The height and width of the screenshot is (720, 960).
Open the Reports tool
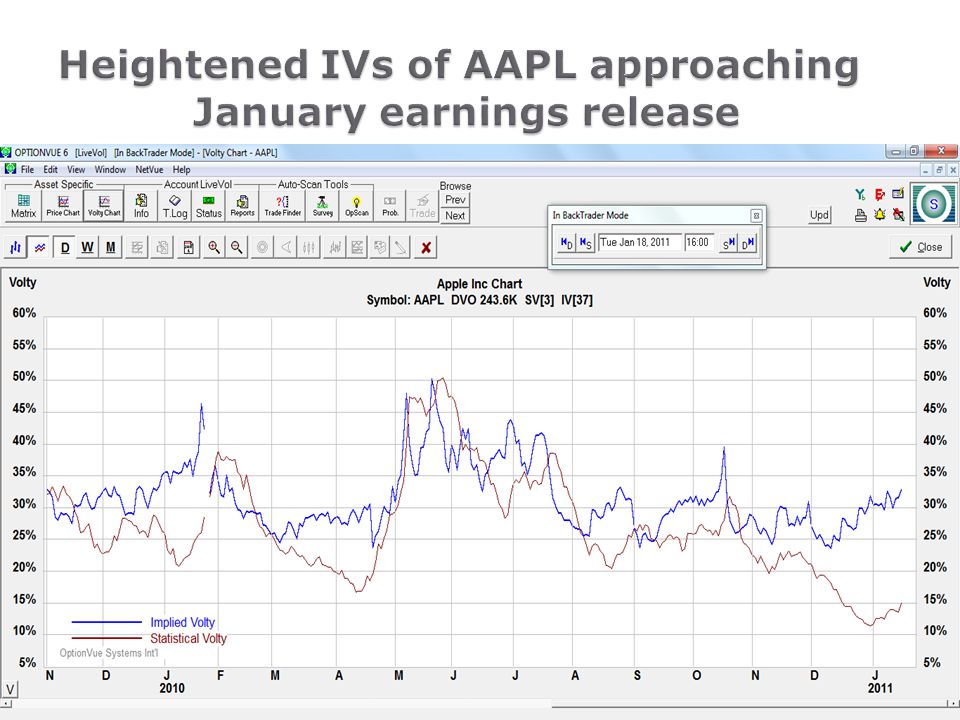coord(242,206)
